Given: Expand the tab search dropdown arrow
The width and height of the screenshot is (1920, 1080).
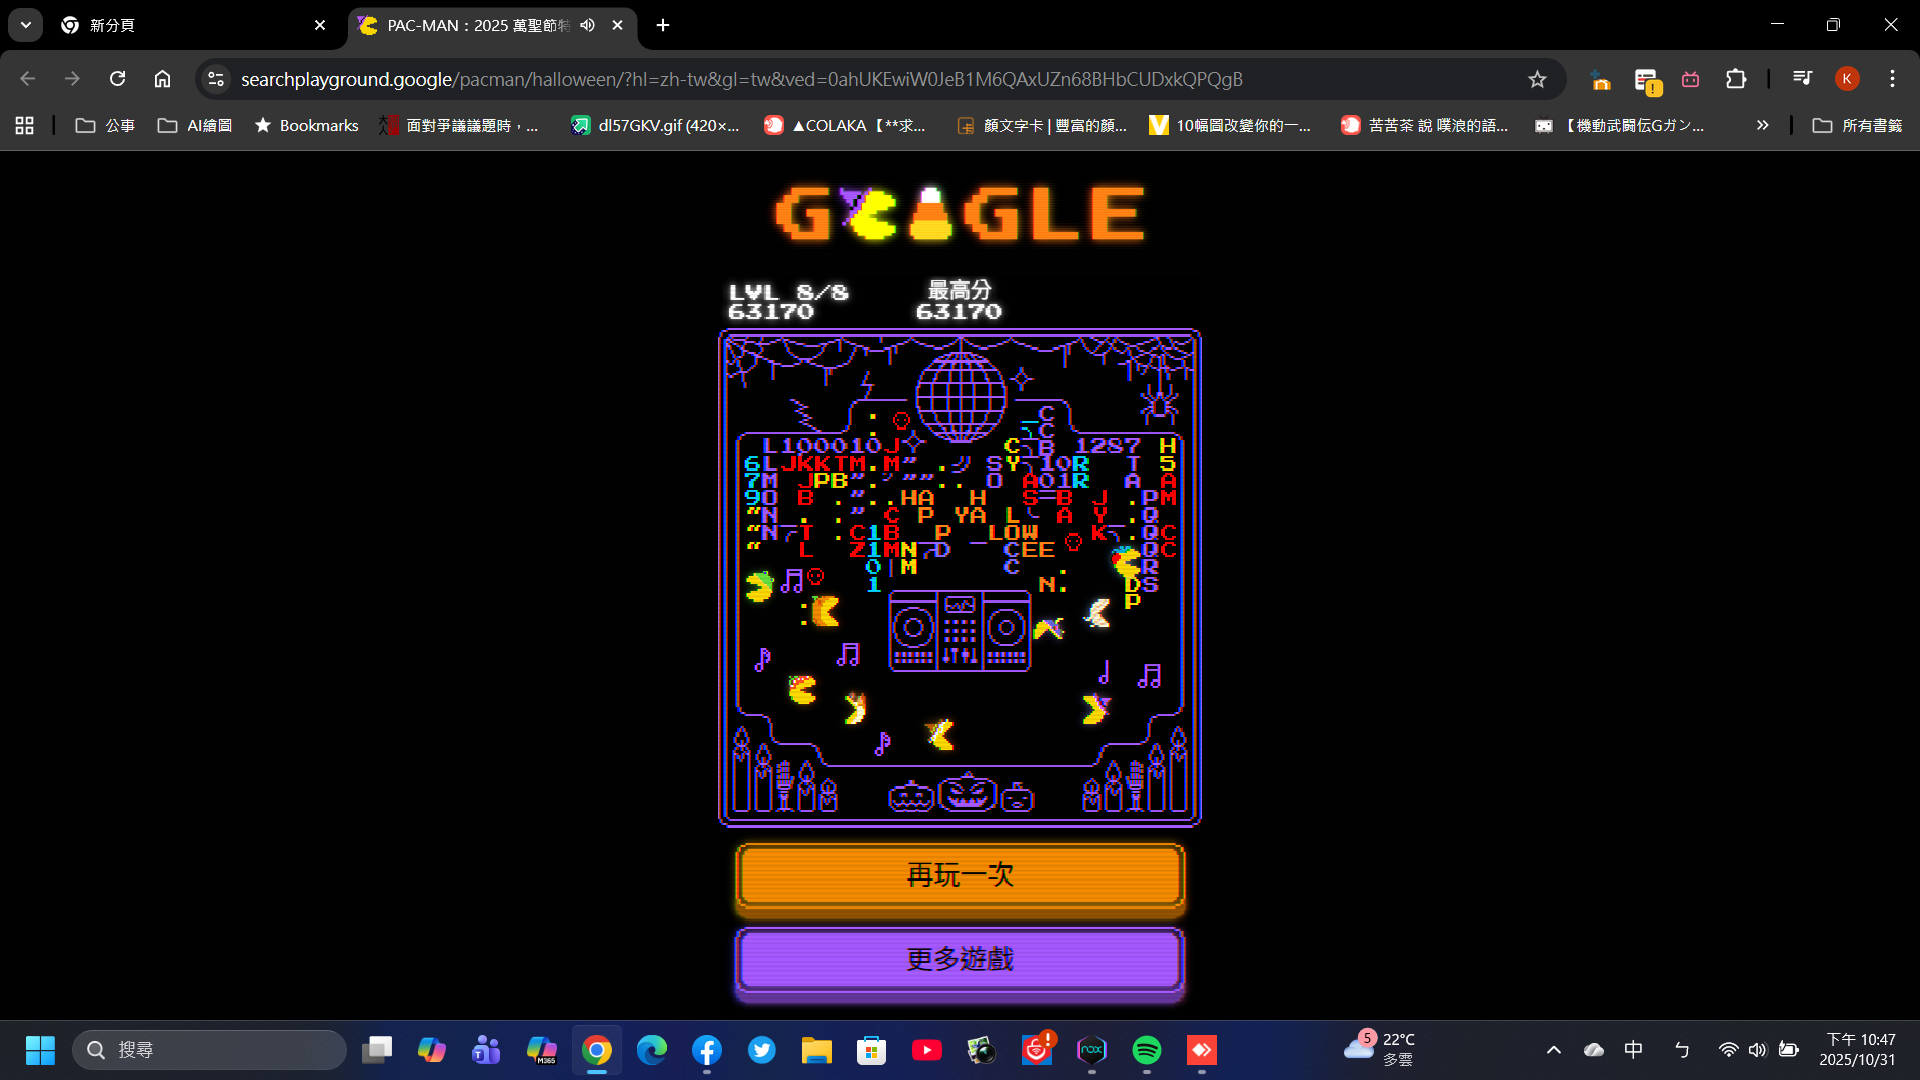Looking at the screenshot, I should point(26,25).
